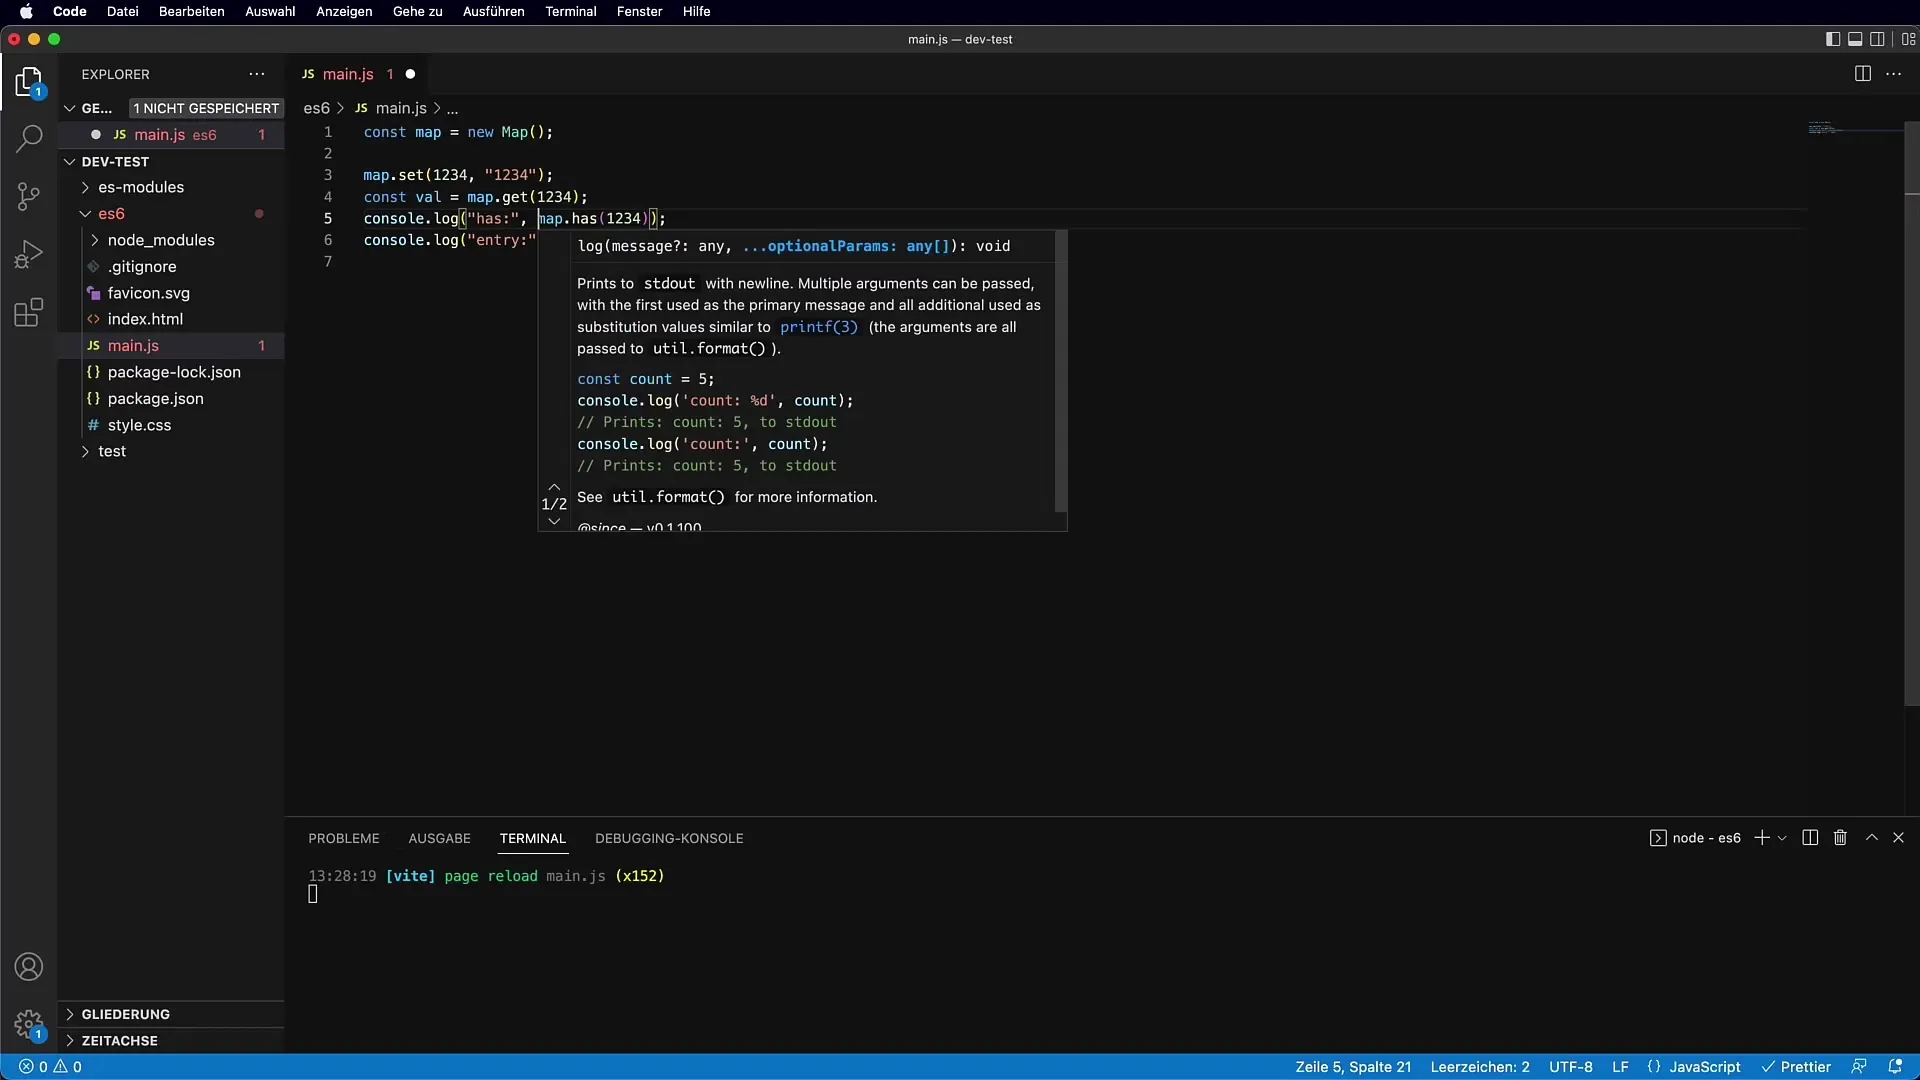Viewport: 1920px width, 1080px height.
Task: Open the terminal launch profile dropdown
Action: (1782, 838)
